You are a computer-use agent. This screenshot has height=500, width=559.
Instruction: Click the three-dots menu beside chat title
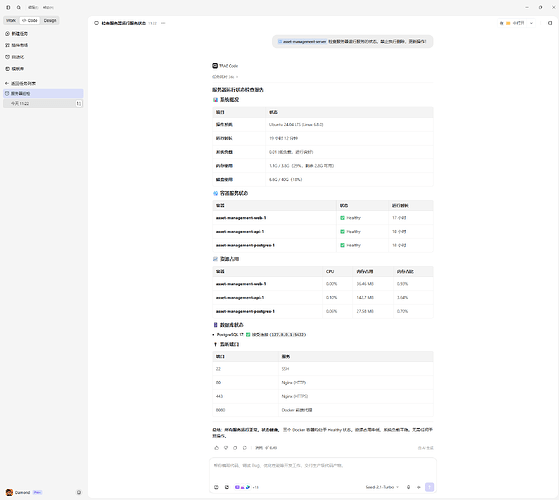tap(163, 23)
